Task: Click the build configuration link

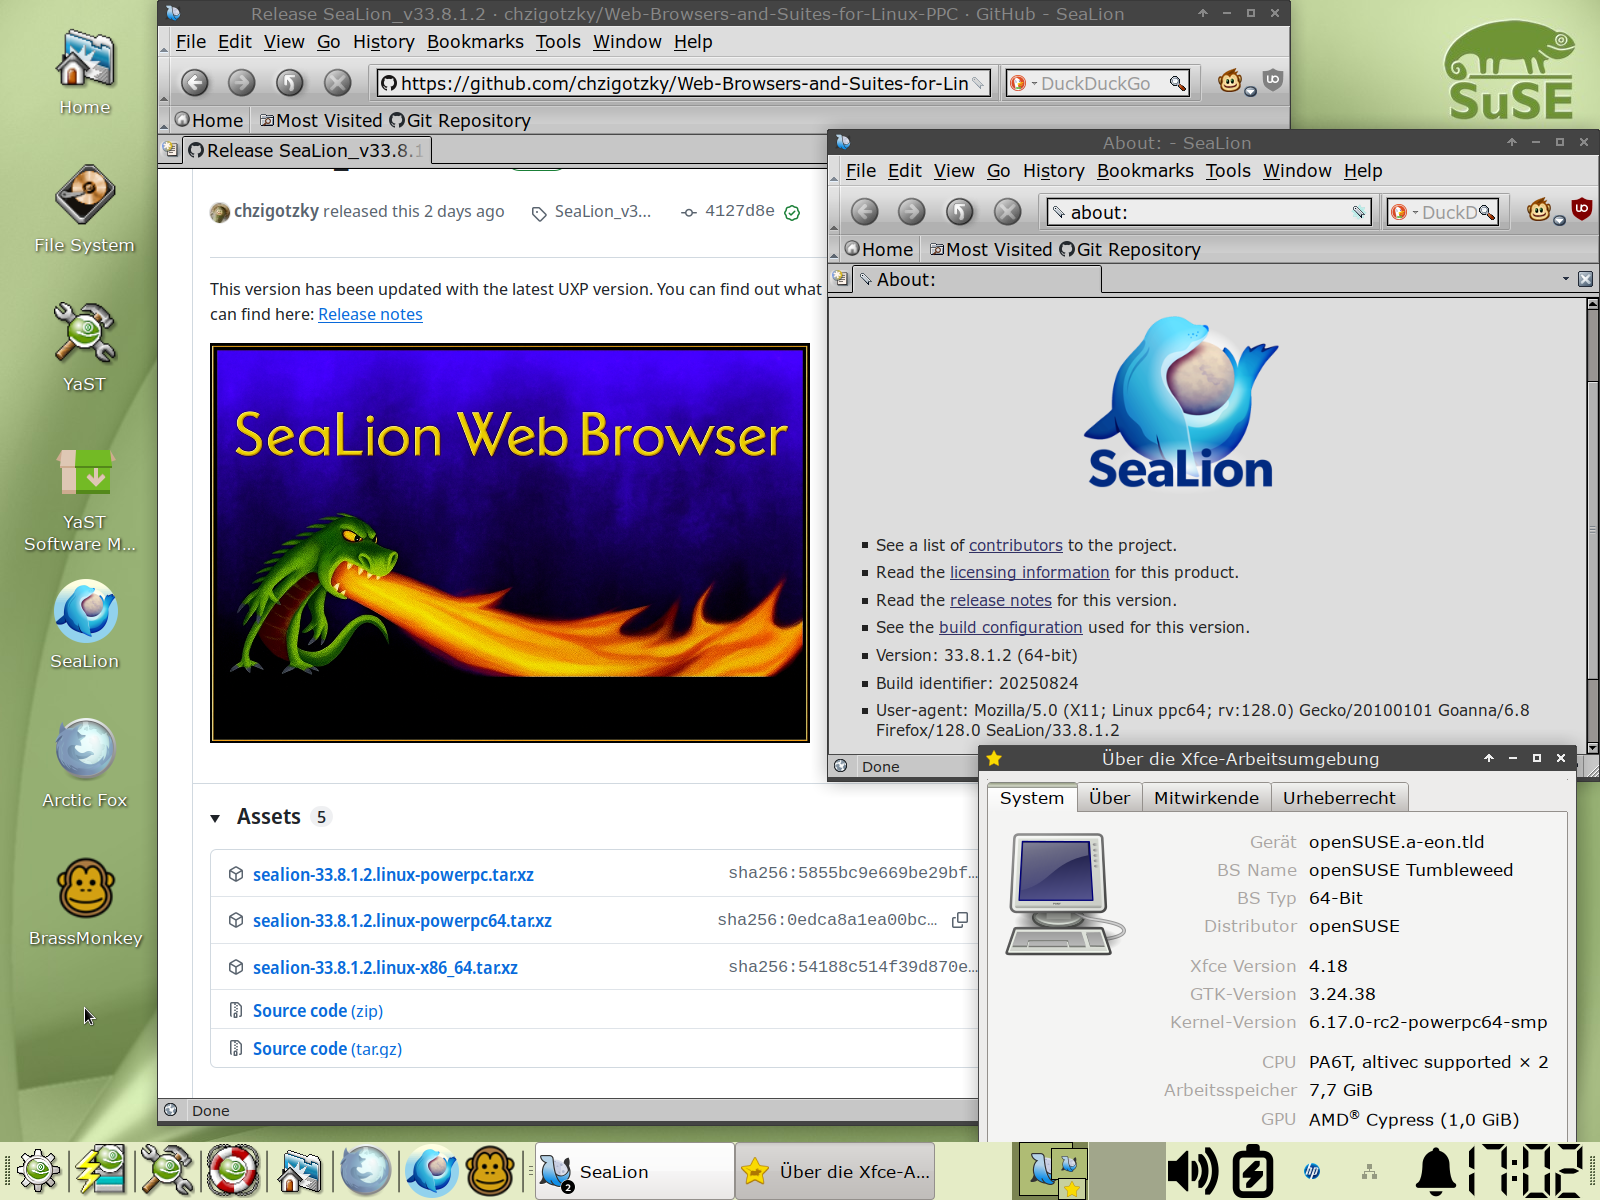Action: tap(1010, 628)
